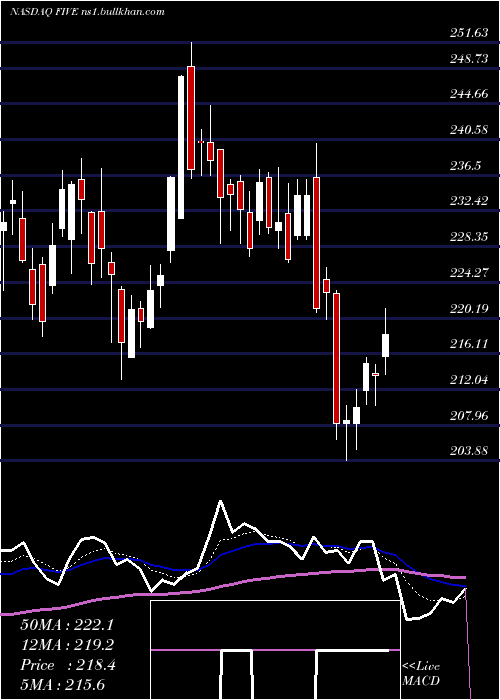This screenshot has width=500, height=700.
Task: Select the 251.63 price level label
Action: point(468,33)
